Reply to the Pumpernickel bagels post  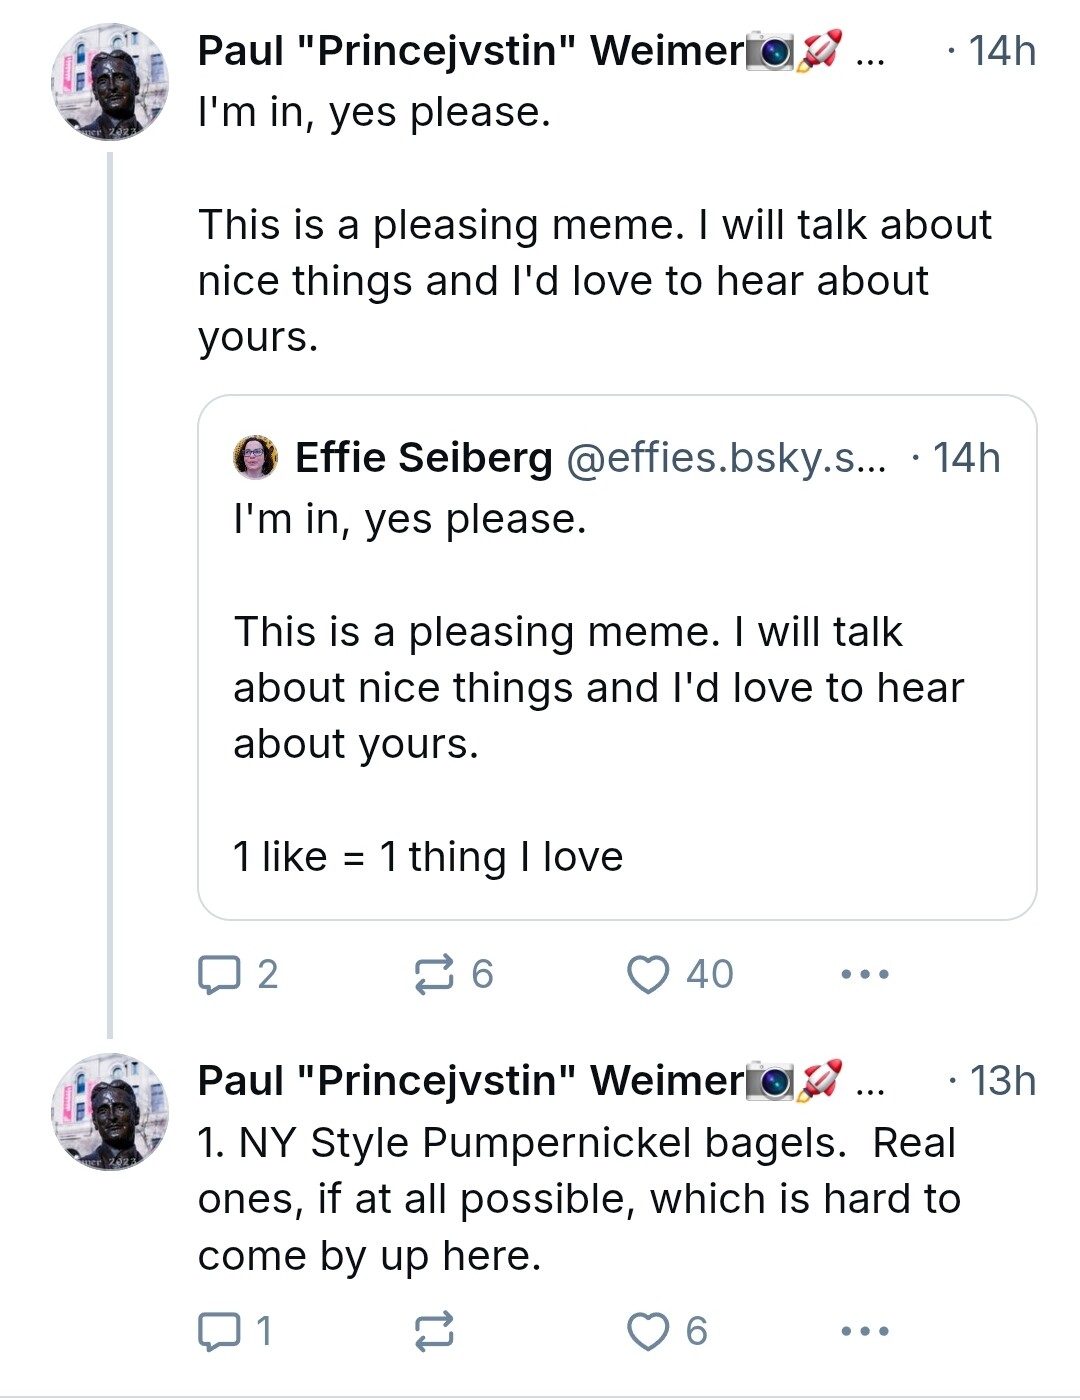pos(235,1331)
